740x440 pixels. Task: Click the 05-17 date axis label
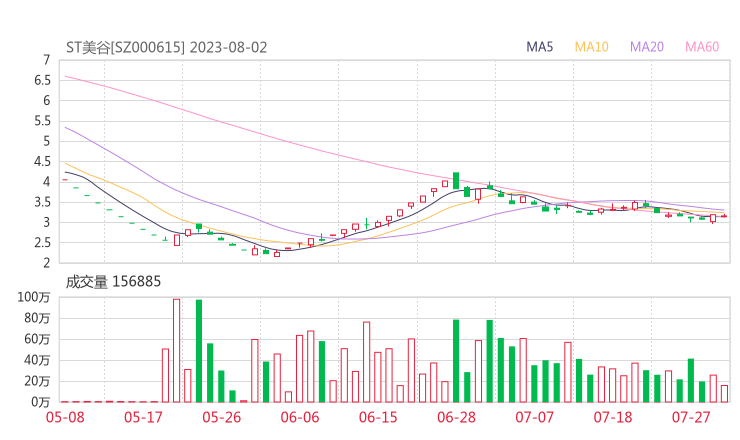click(x=143, y=417)
